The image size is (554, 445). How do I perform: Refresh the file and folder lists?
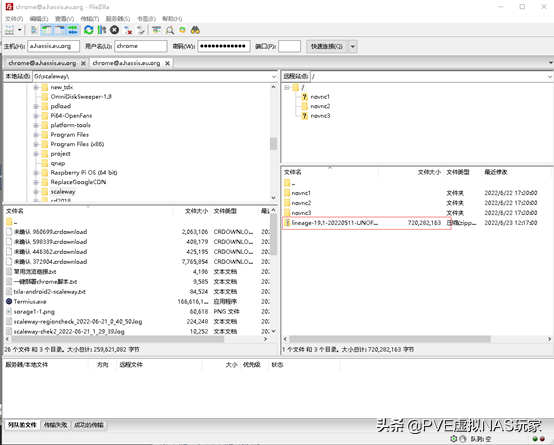[x=89, y=30]
